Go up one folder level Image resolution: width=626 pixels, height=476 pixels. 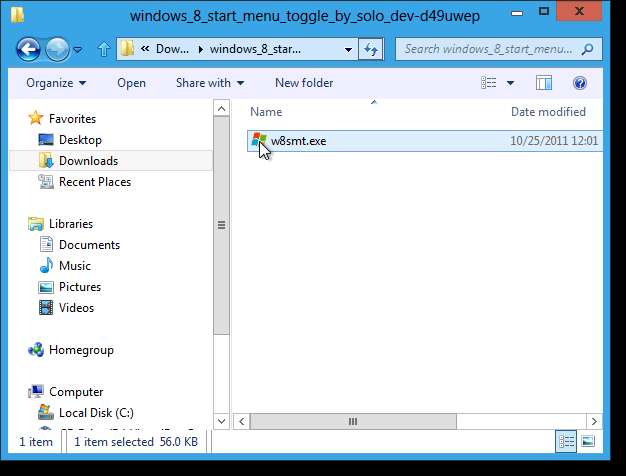(x=104, y=49)
